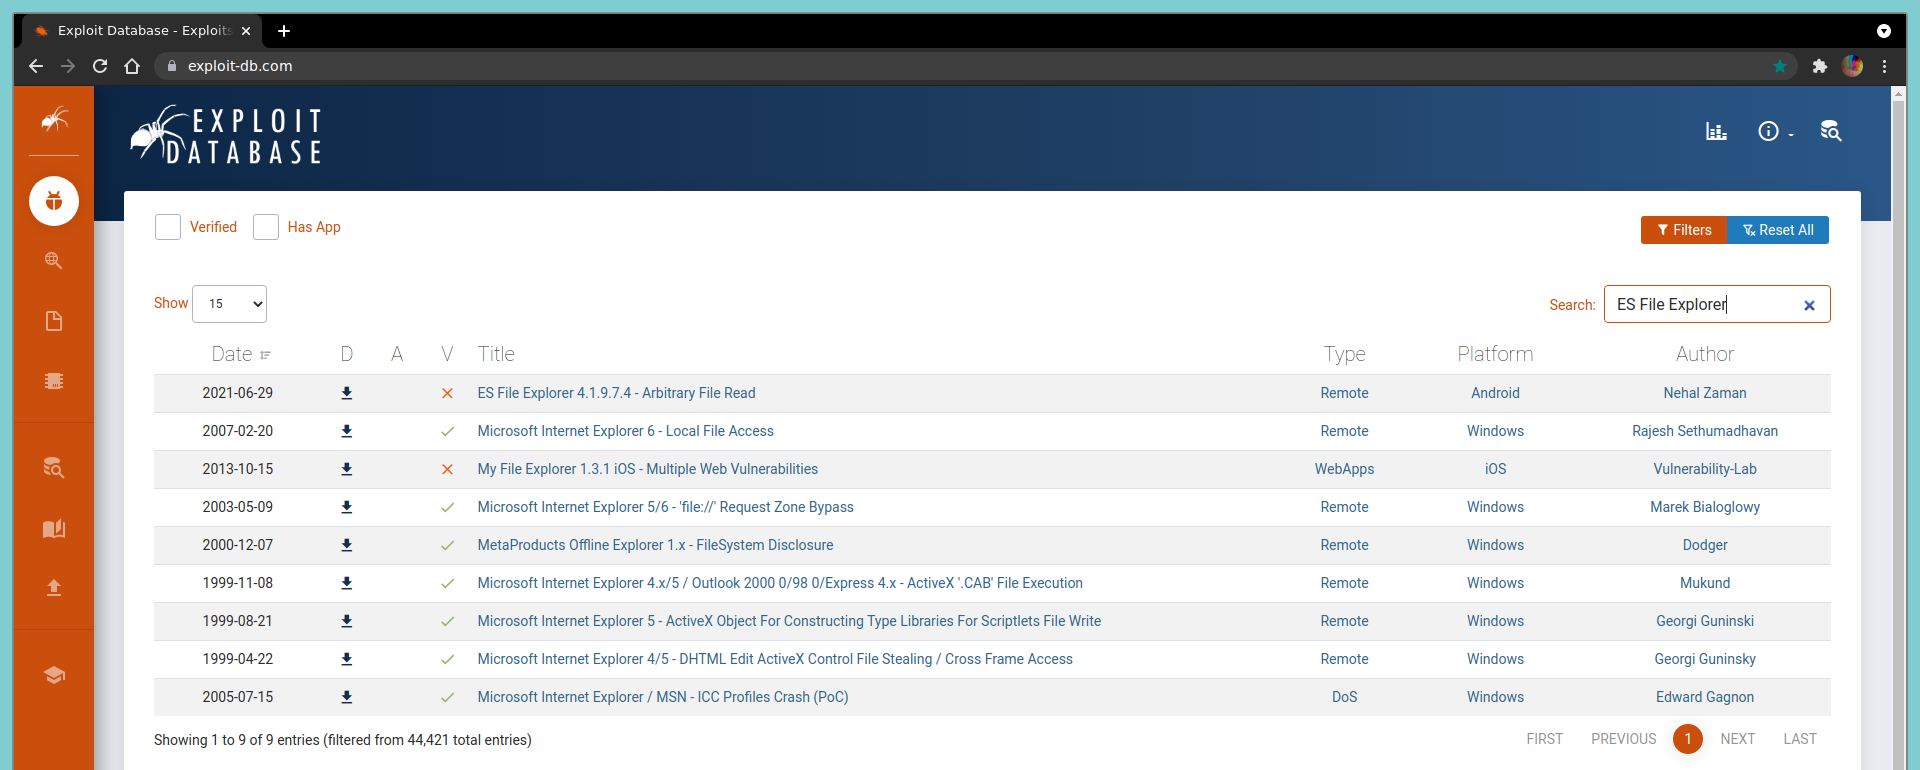This screenshot has width=1920, height=770.
Task: Expand the info menu in the header
Action: 1775,131
